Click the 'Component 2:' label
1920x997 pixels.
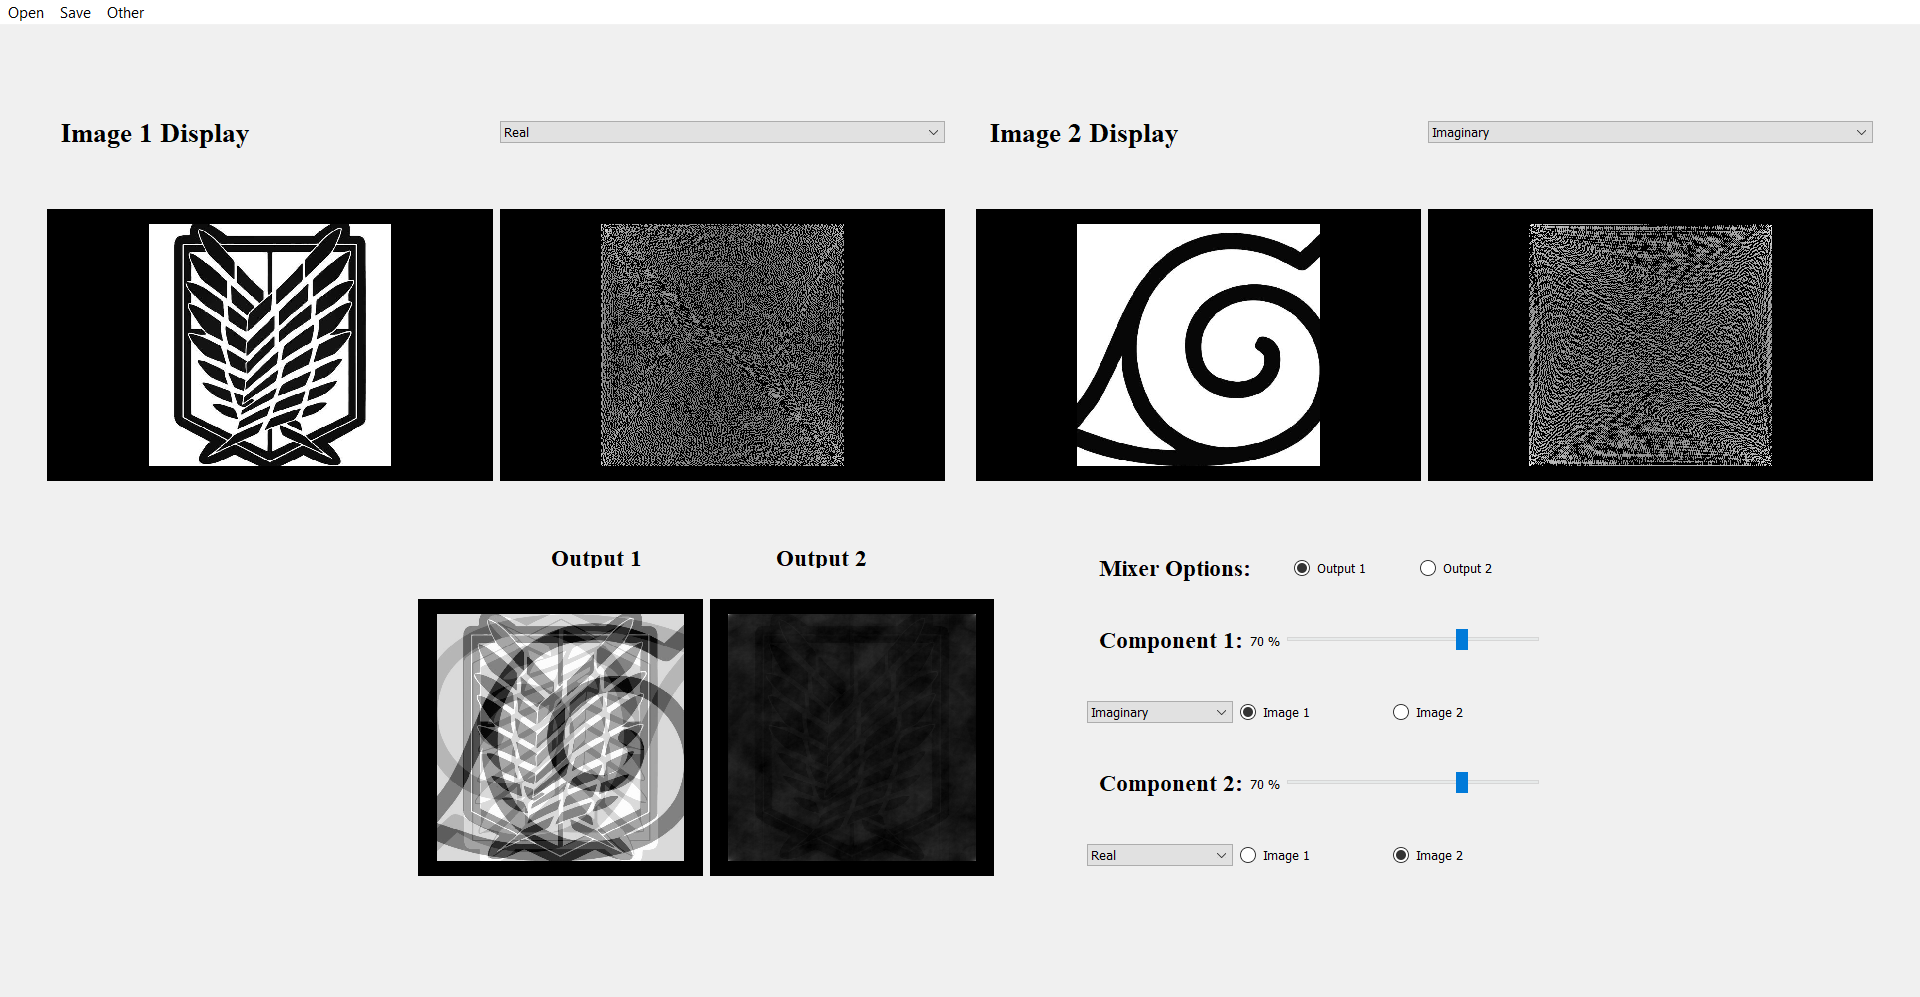pos(1171,784)
